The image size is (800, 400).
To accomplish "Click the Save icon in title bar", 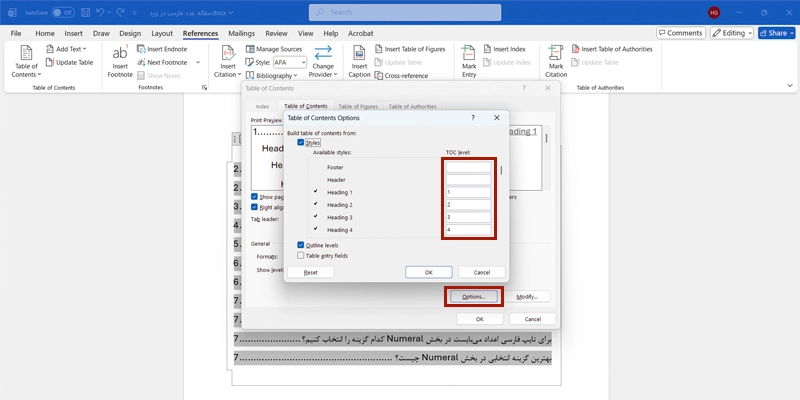I will [x=86, y=12].
